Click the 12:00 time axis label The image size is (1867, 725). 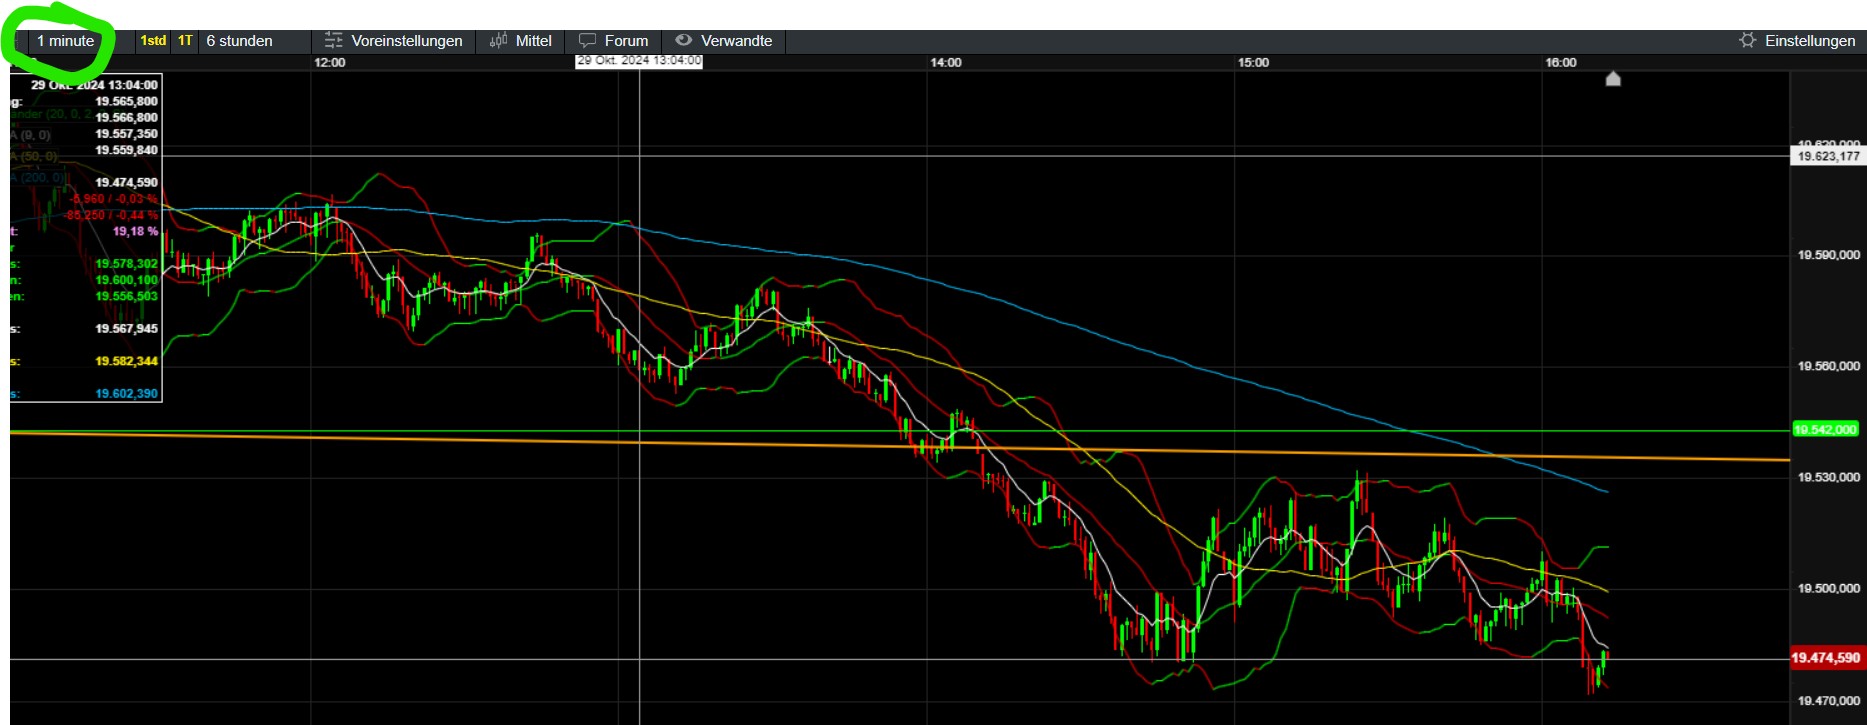click(x=330, y=62)
